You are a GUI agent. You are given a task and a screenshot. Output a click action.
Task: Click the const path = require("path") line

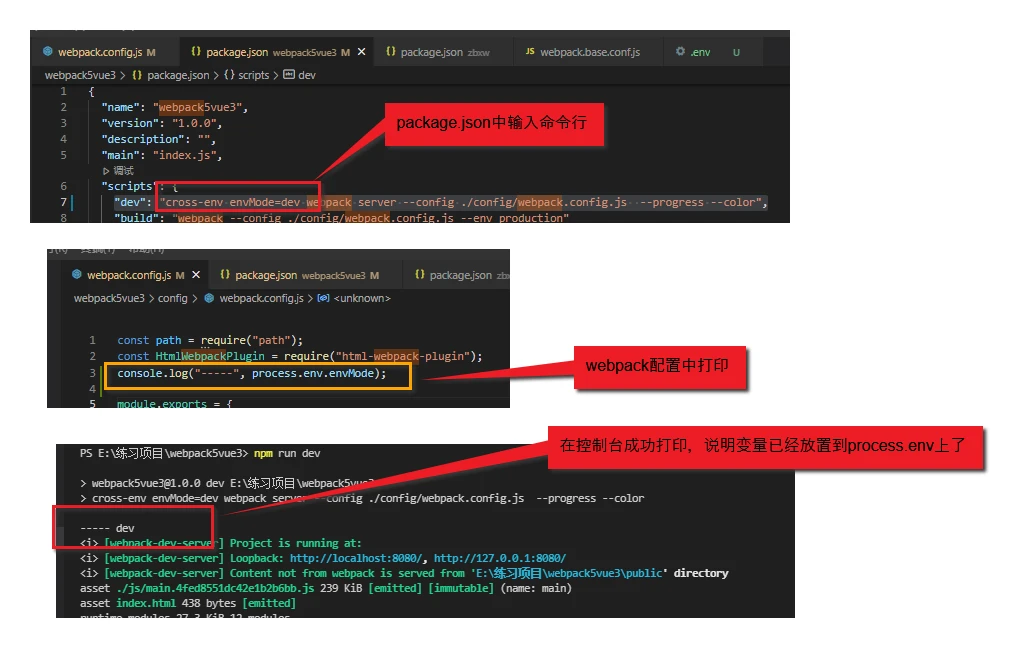(x=210, y=340)
